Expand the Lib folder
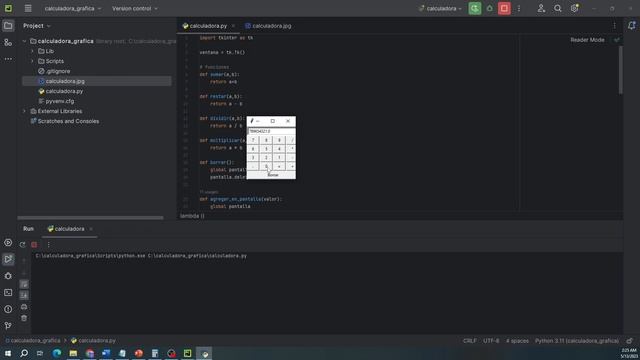Viewport: 640px width, 360px height. pos(33,51)
